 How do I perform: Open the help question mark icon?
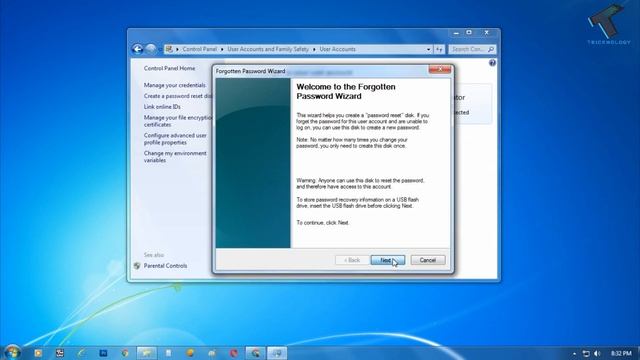[x=492, y=62]
